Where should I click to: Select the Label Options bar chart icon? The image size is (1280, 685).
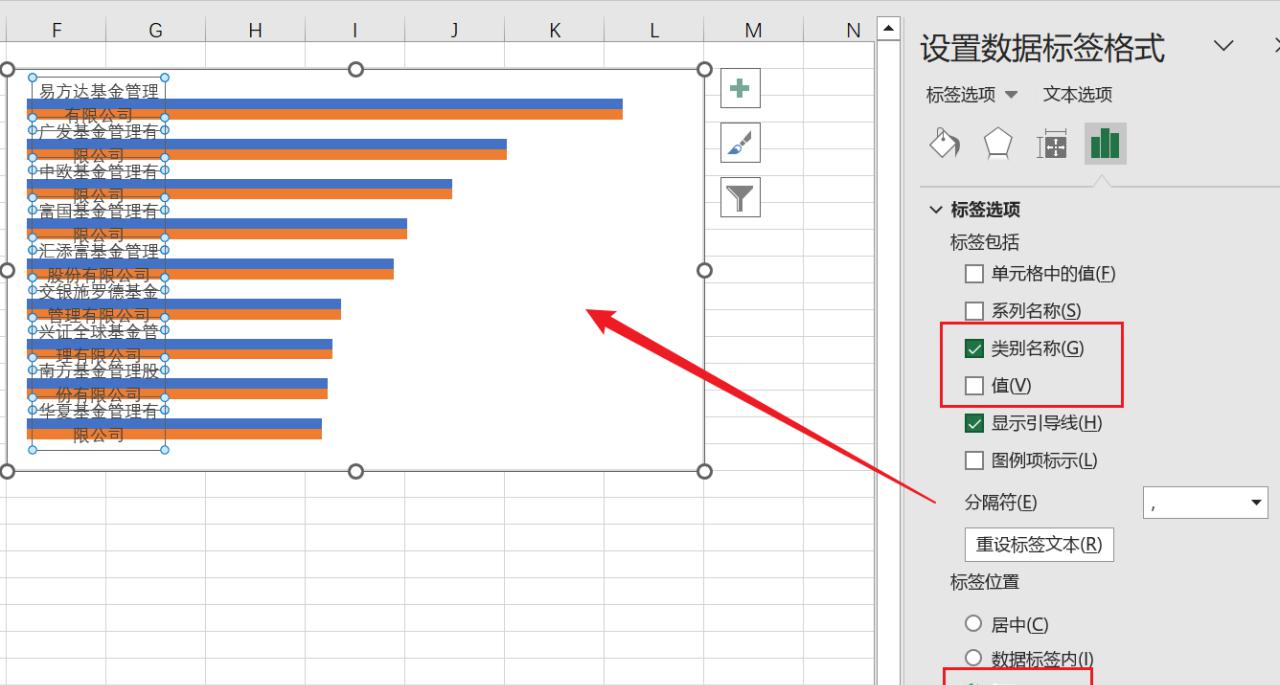pyautogui.click(x=1105, y=144)
